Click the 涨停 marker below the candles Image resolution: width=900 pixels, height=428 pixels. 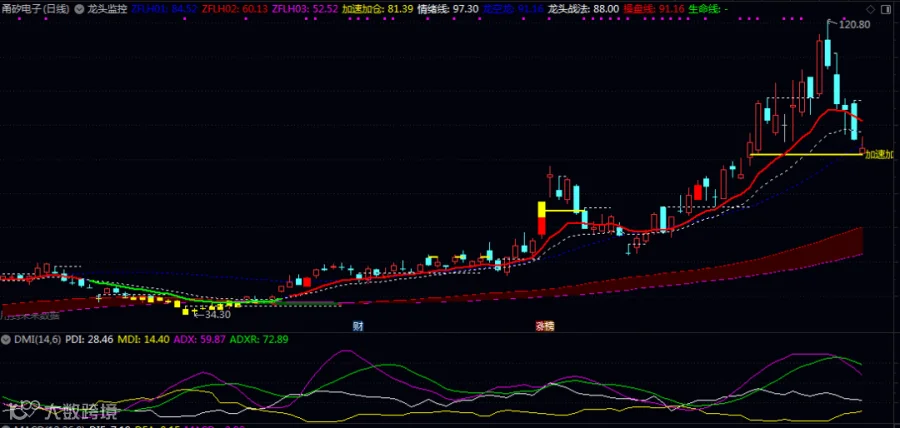coord(545,326)
